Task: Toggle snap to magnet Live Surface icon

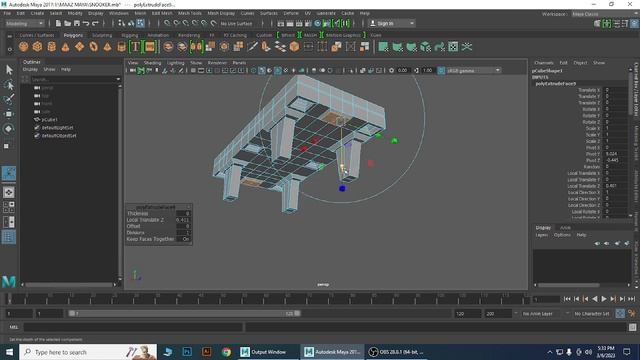Action: pos(213,24)
